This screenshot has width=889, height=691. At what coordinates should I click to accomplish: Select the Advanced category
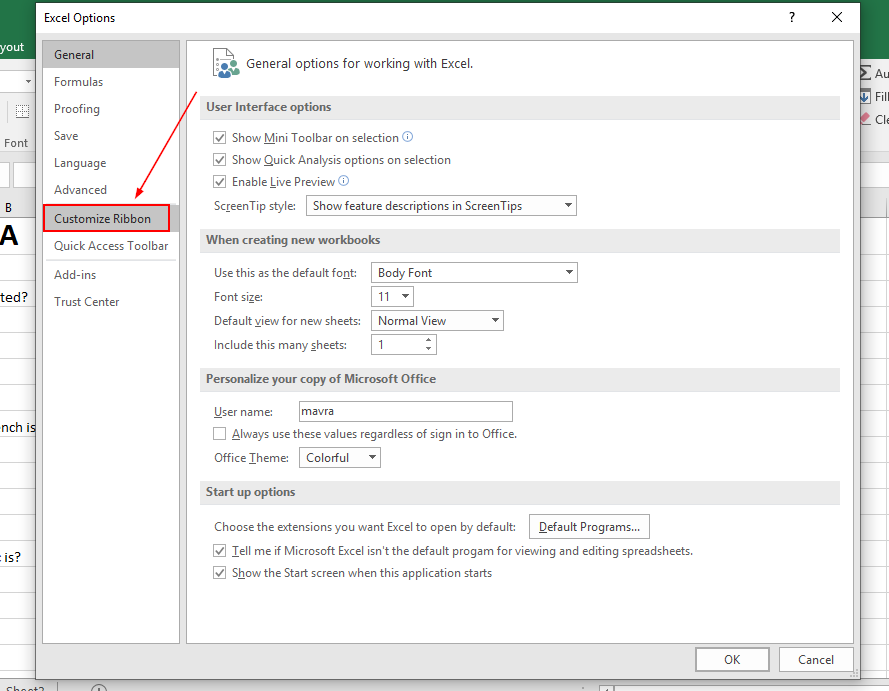pyautogui.click(x=111, y=190)
